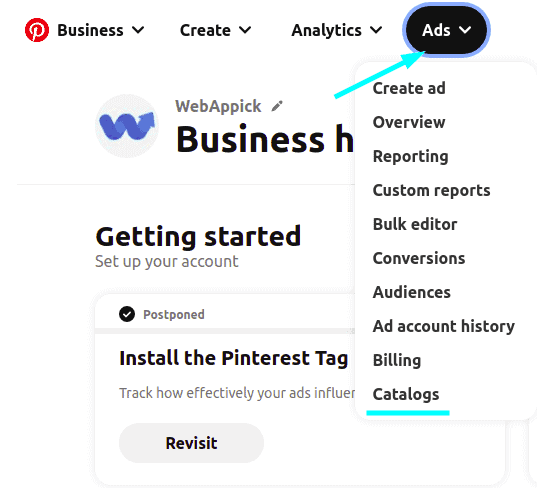Open Custom reports
Screen dimensions: 537x488
pos(431,190)
